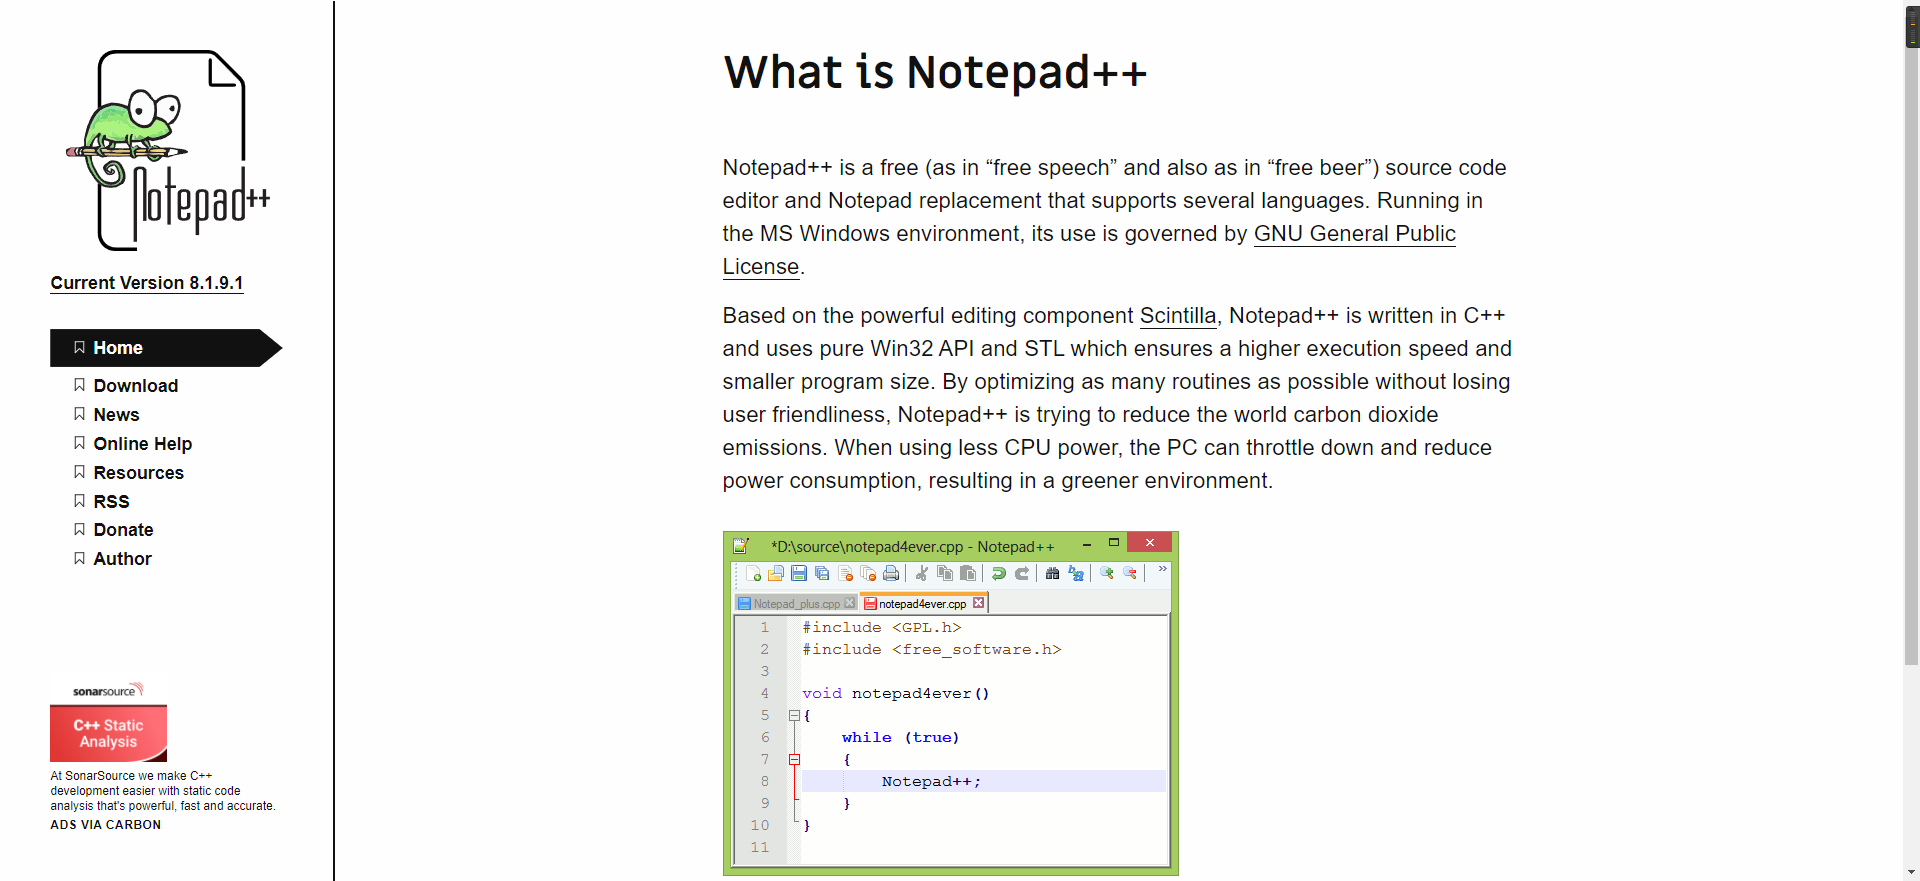
Task: Follow the Scintilla link
Action: [x=1178, y=316]
